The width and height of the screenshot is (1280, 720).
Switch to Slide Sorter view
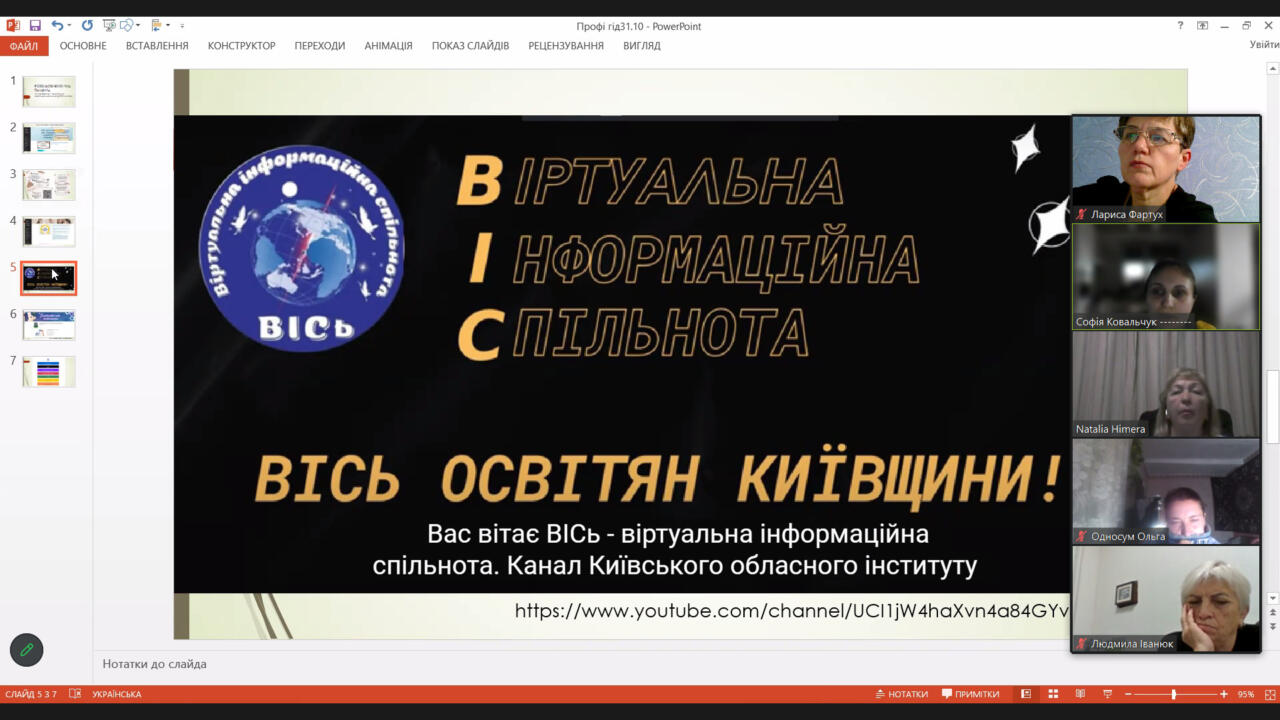tap(1053, 694)
